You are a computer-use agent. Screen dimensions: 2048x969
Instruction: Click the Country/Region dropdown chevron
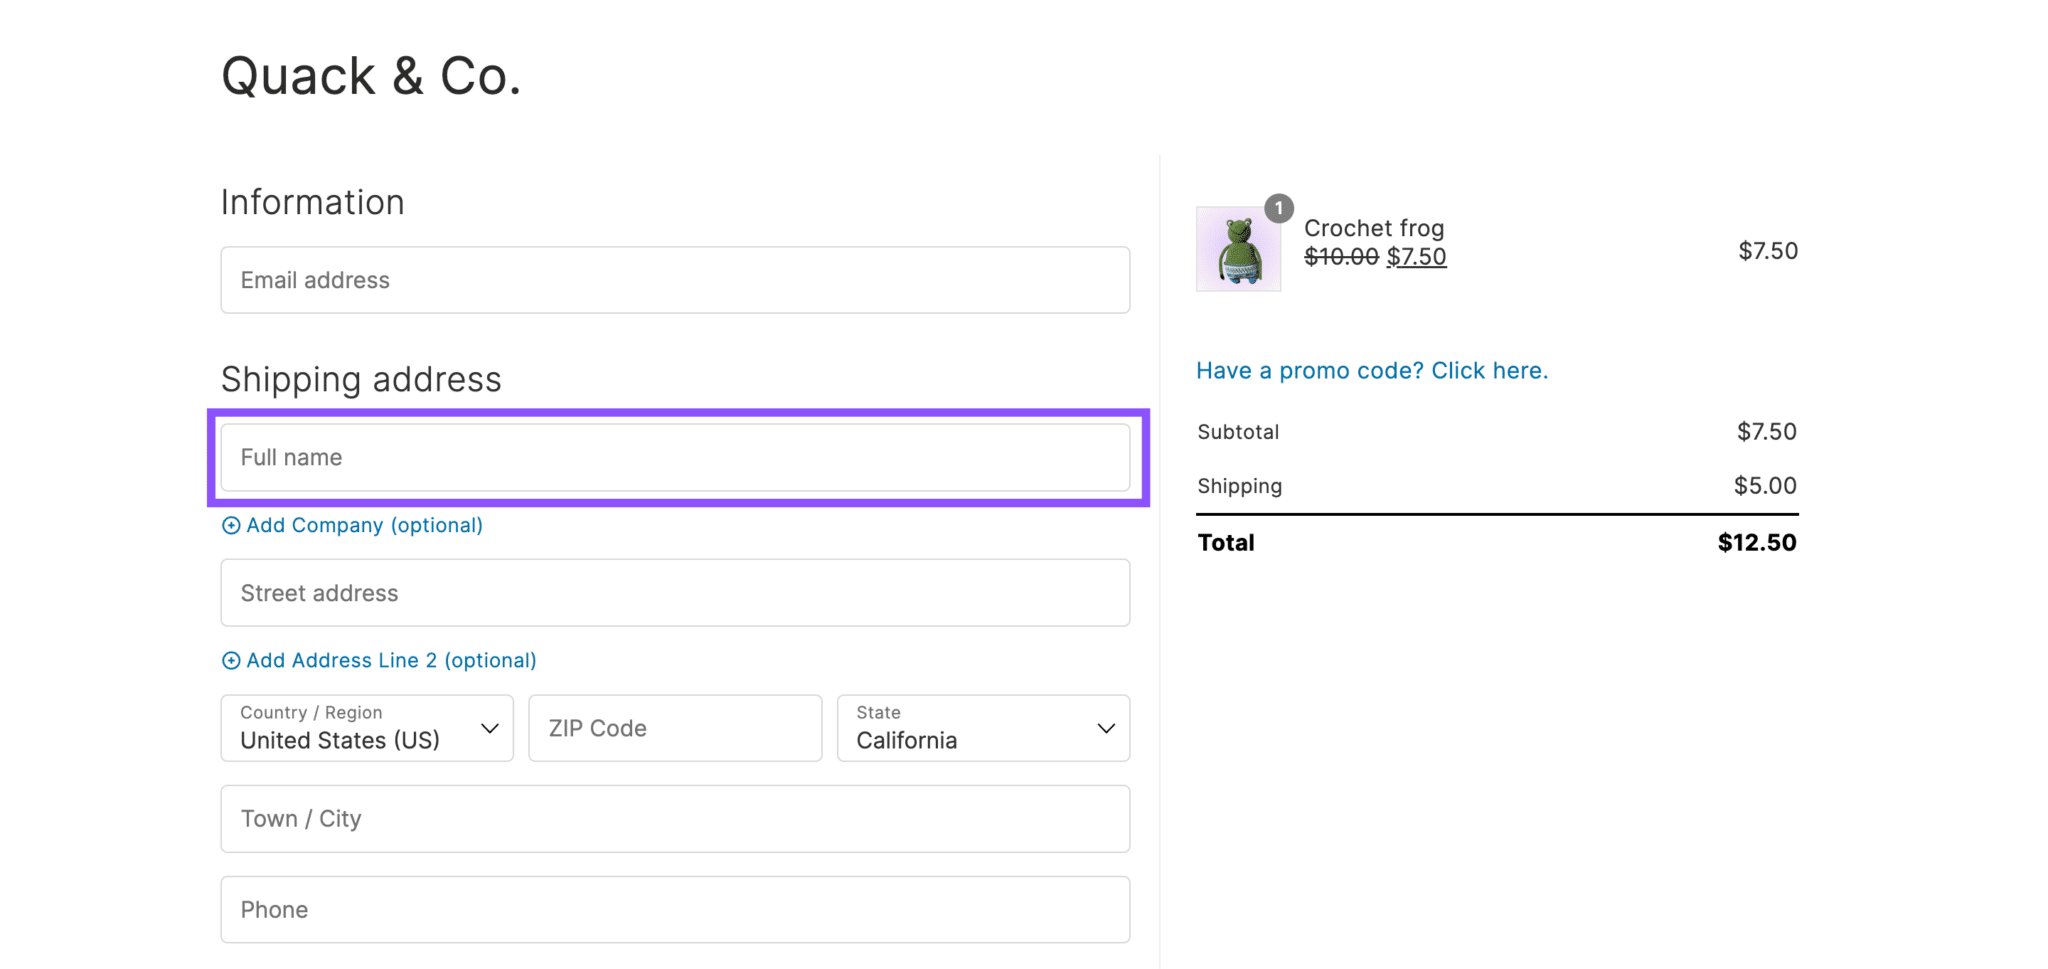[x=489, y=728]
